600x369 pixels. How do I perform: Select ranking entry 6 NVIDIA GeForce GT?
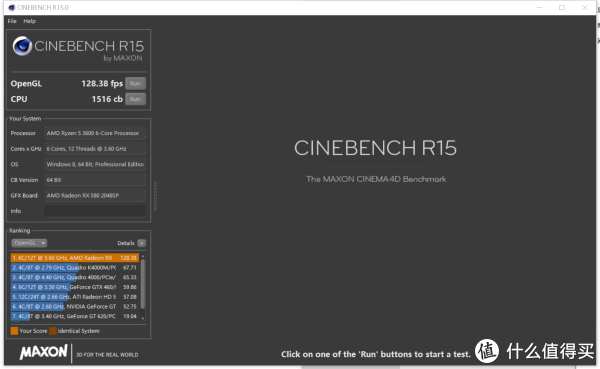coord(75,307)
